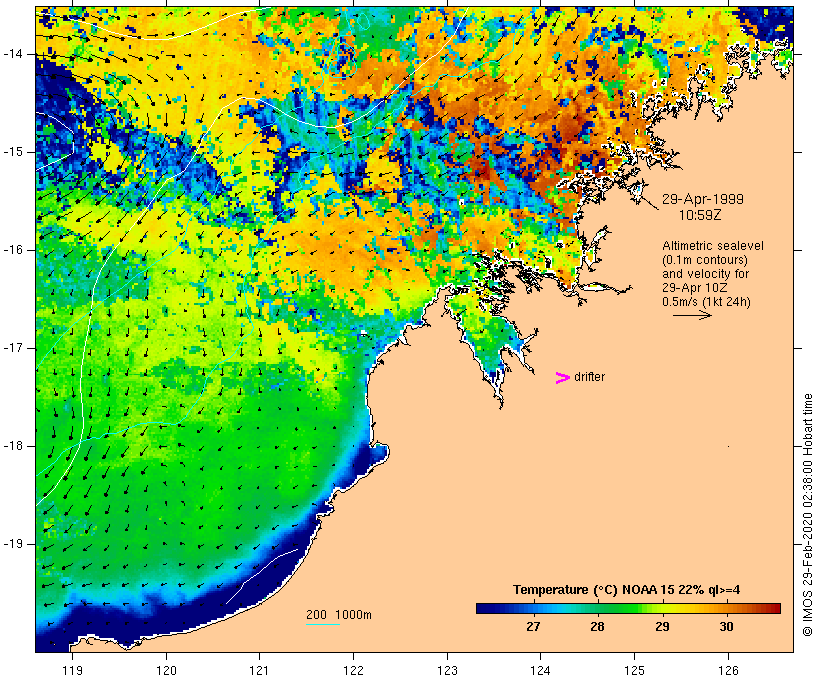Image resolution: width=820 pixels, height=680 pixels.
Task: Click longitude axis label 125
Action: tap(635, 670)
